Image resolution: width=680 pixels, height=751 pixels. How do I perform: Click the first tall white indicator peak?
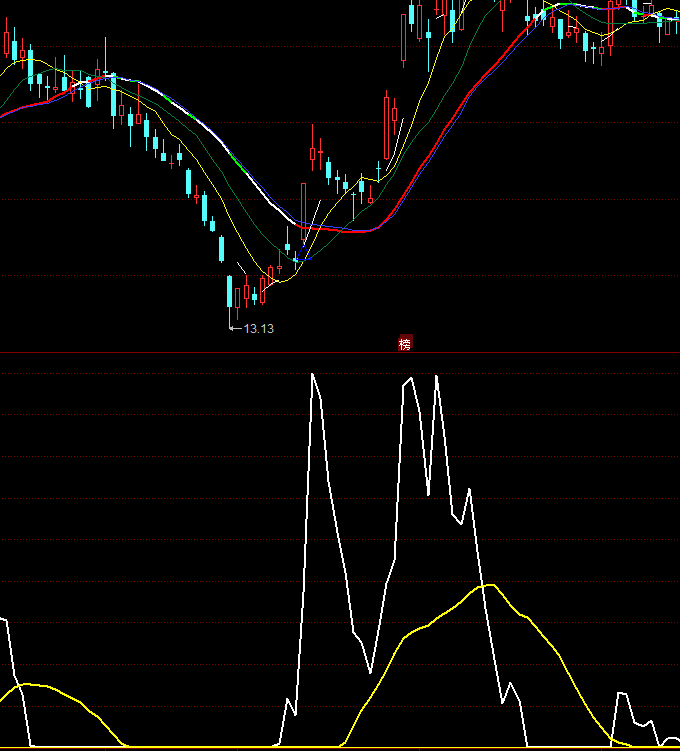coord(314,375)
